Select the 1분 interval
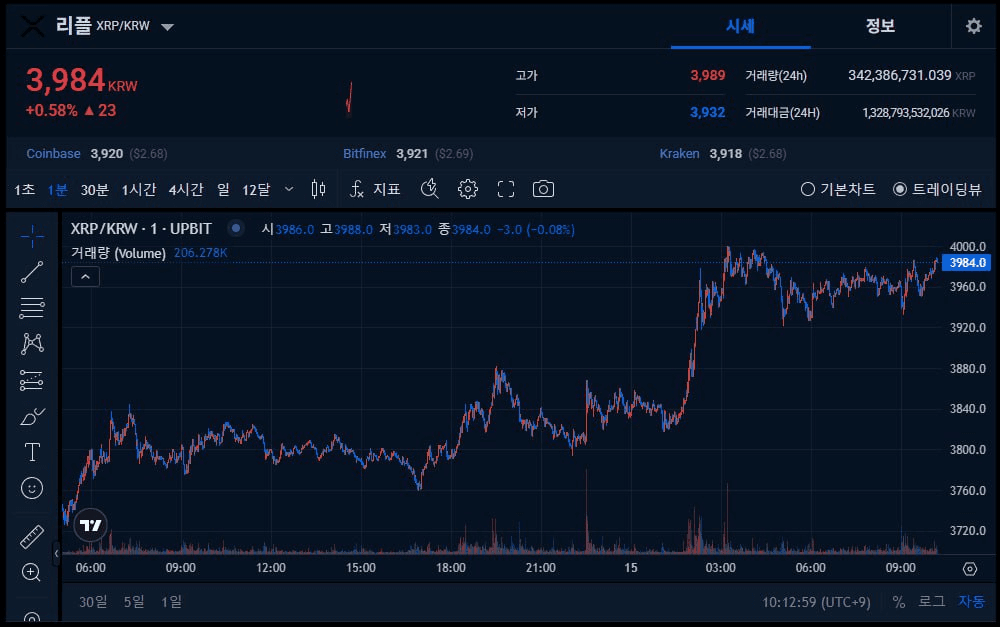 [x=57, y=189]
